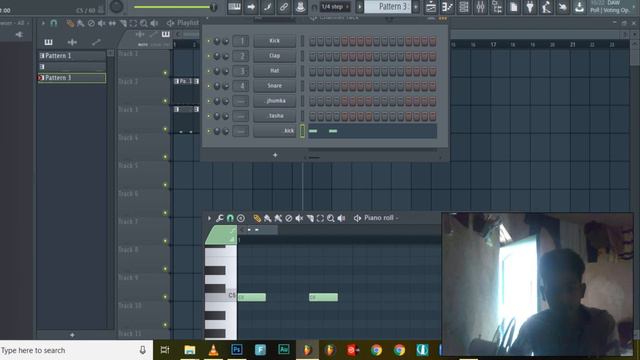
Task: Select the Playlist mute tool
Action: (102, 24)
